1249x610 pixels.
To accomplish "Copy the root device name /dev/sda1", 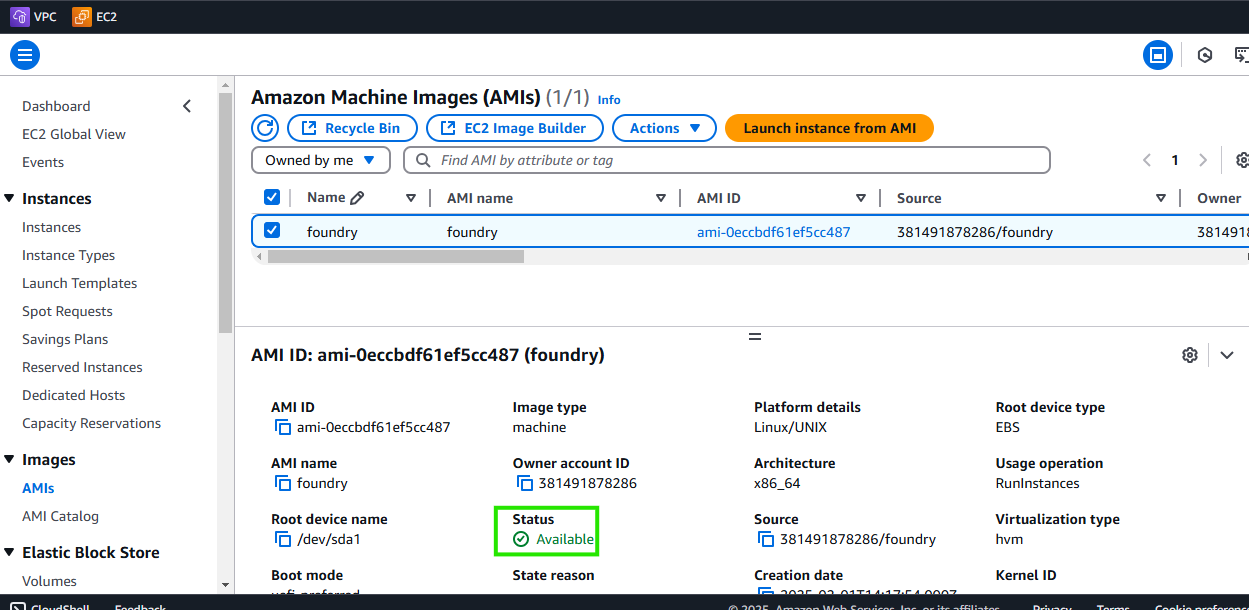I will [282, 540].
